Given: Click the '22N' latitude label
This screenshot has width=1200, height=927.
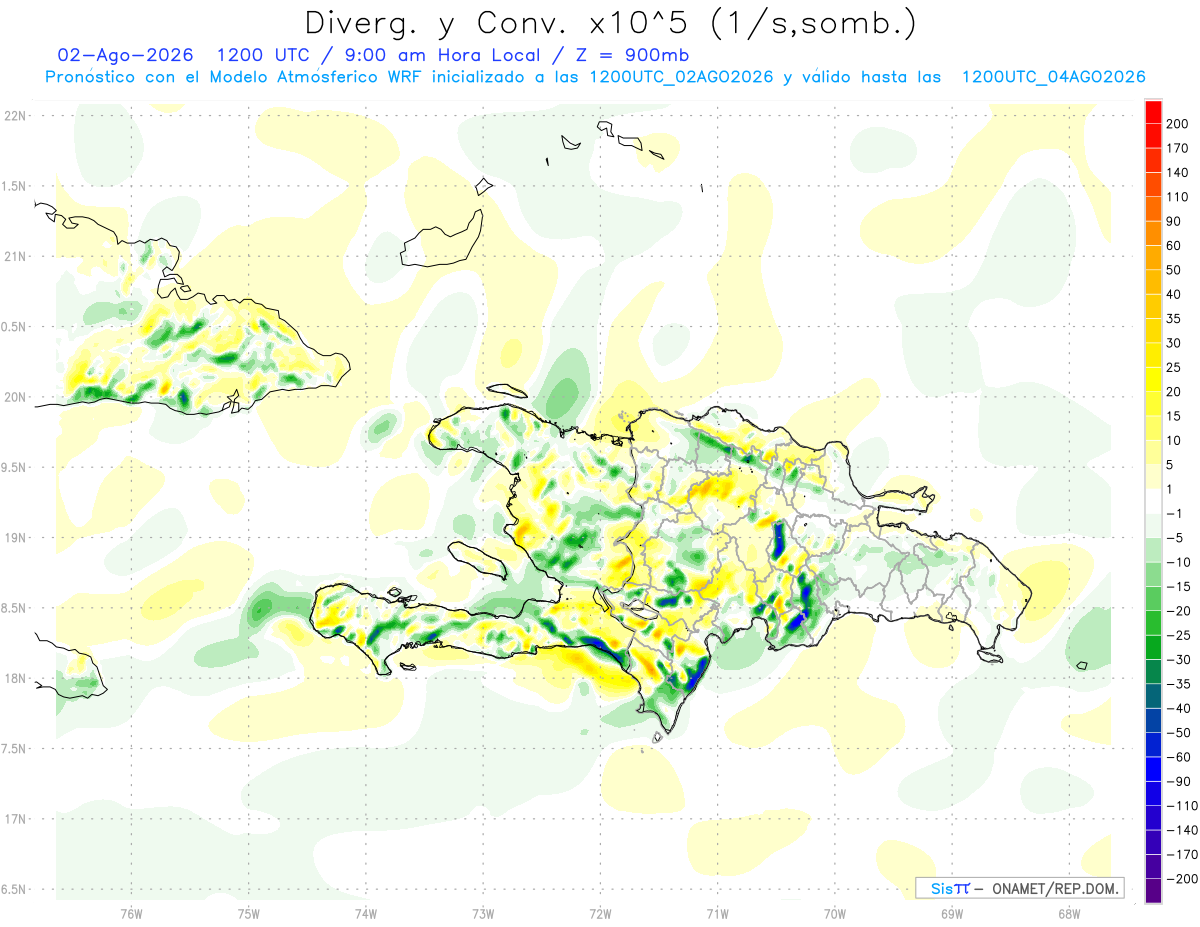Looking at the screenshot, I should tap(15, 115).
